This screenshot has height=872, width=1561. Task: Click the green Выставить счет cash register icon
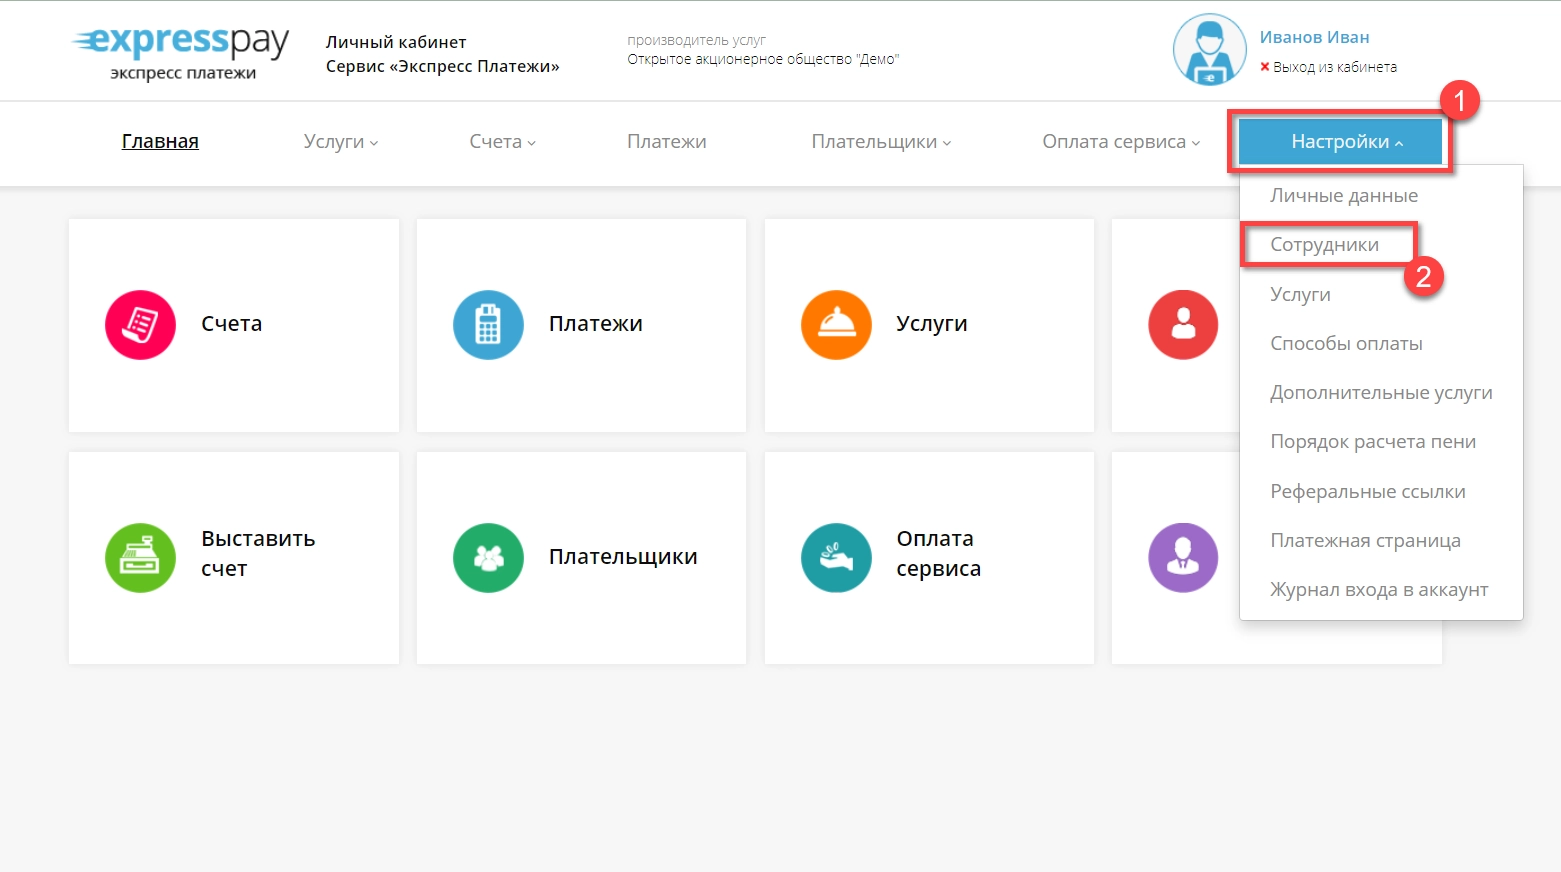click(x=140, y=558)
